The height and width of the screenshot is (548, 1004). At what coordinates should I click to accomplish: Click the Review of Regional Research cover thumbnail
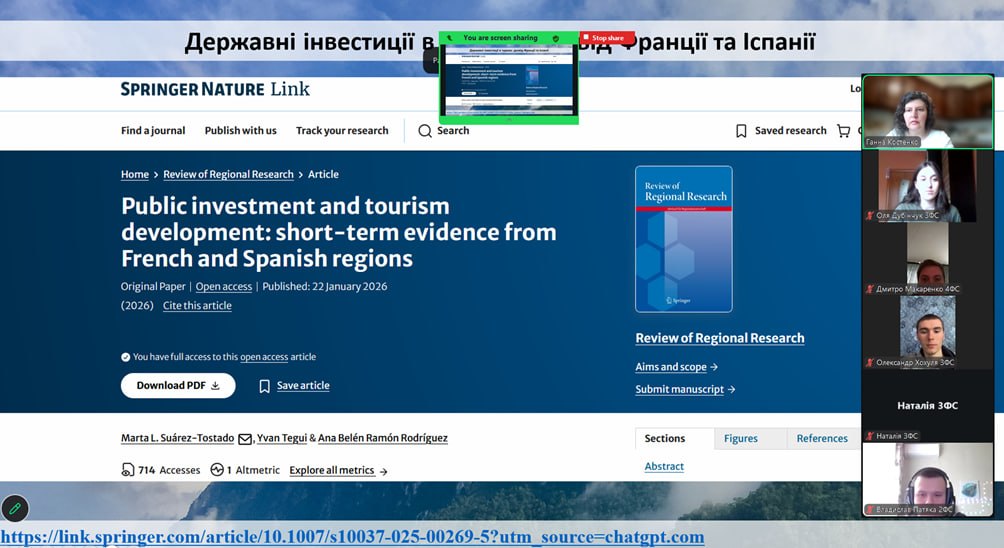[683, 239]
